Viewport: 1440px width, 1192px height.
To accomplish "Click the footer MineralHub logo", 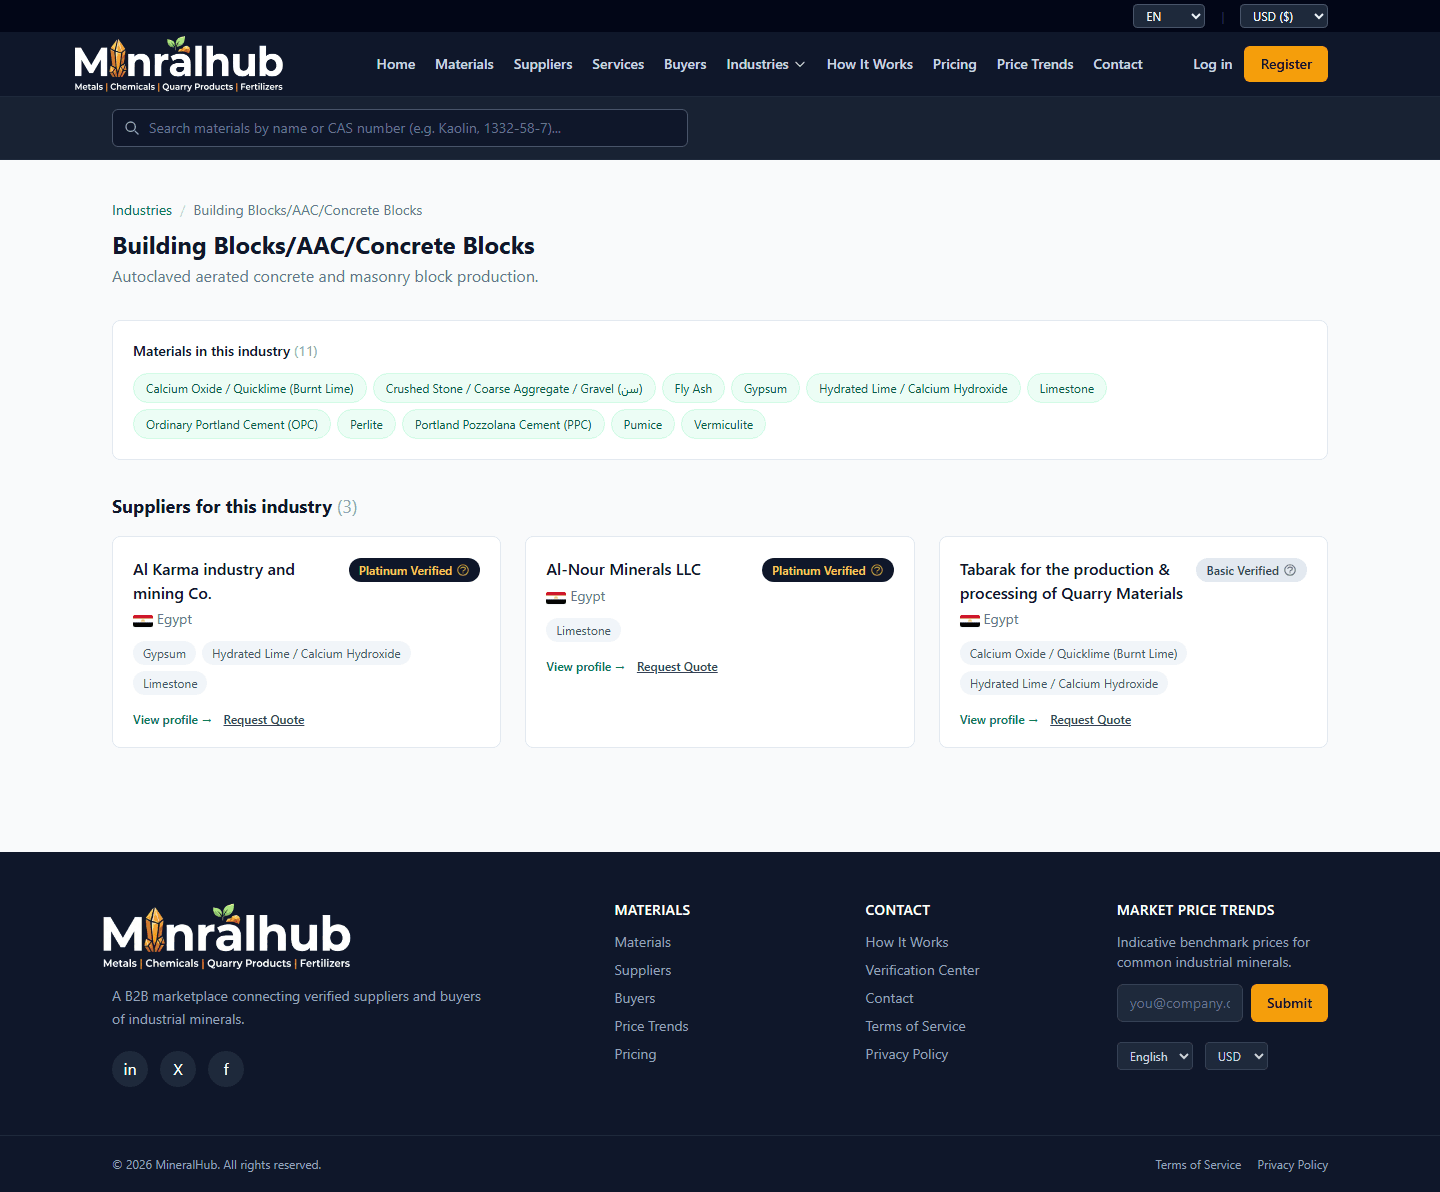I will (x=227, y=937).
